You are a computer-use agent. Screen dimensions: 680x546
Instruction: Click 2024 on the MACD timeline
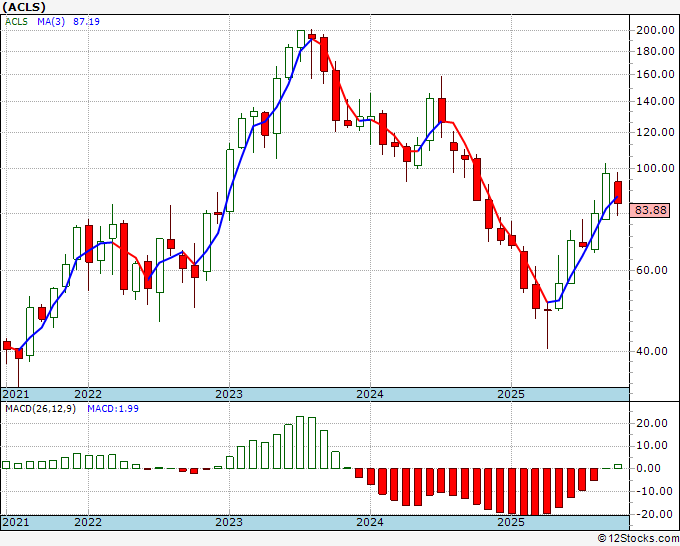(370, 522)
